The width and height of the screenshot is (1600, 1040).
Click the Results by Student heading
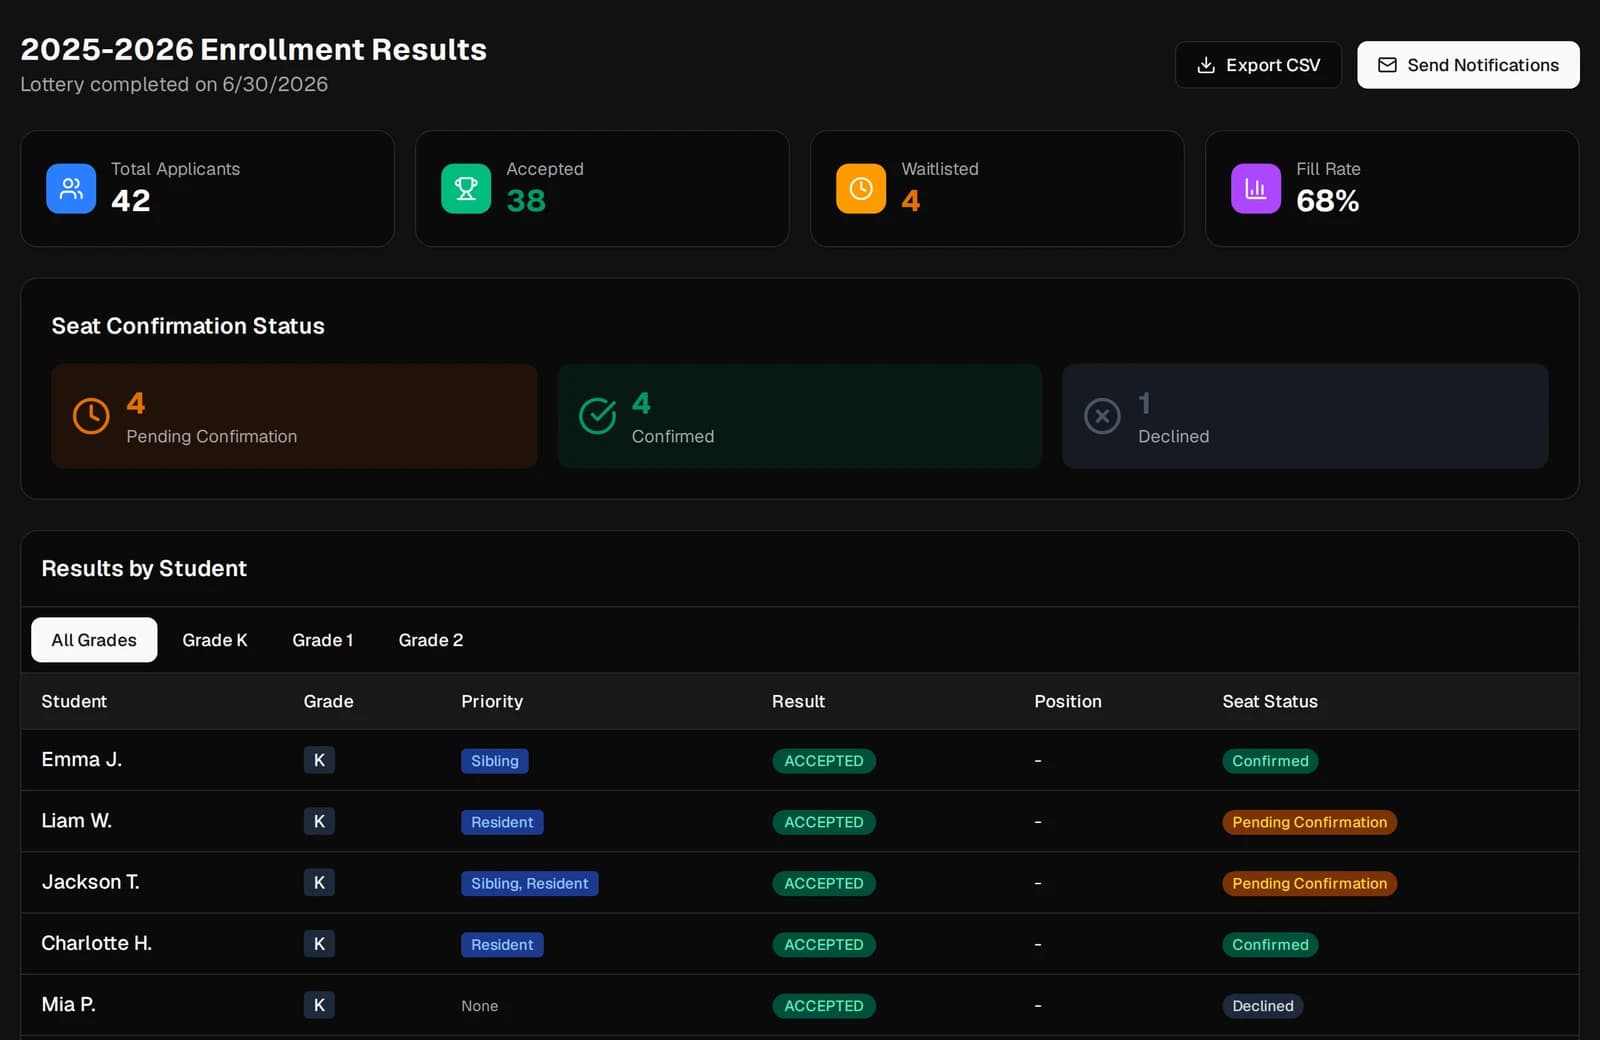click(144, 568)
